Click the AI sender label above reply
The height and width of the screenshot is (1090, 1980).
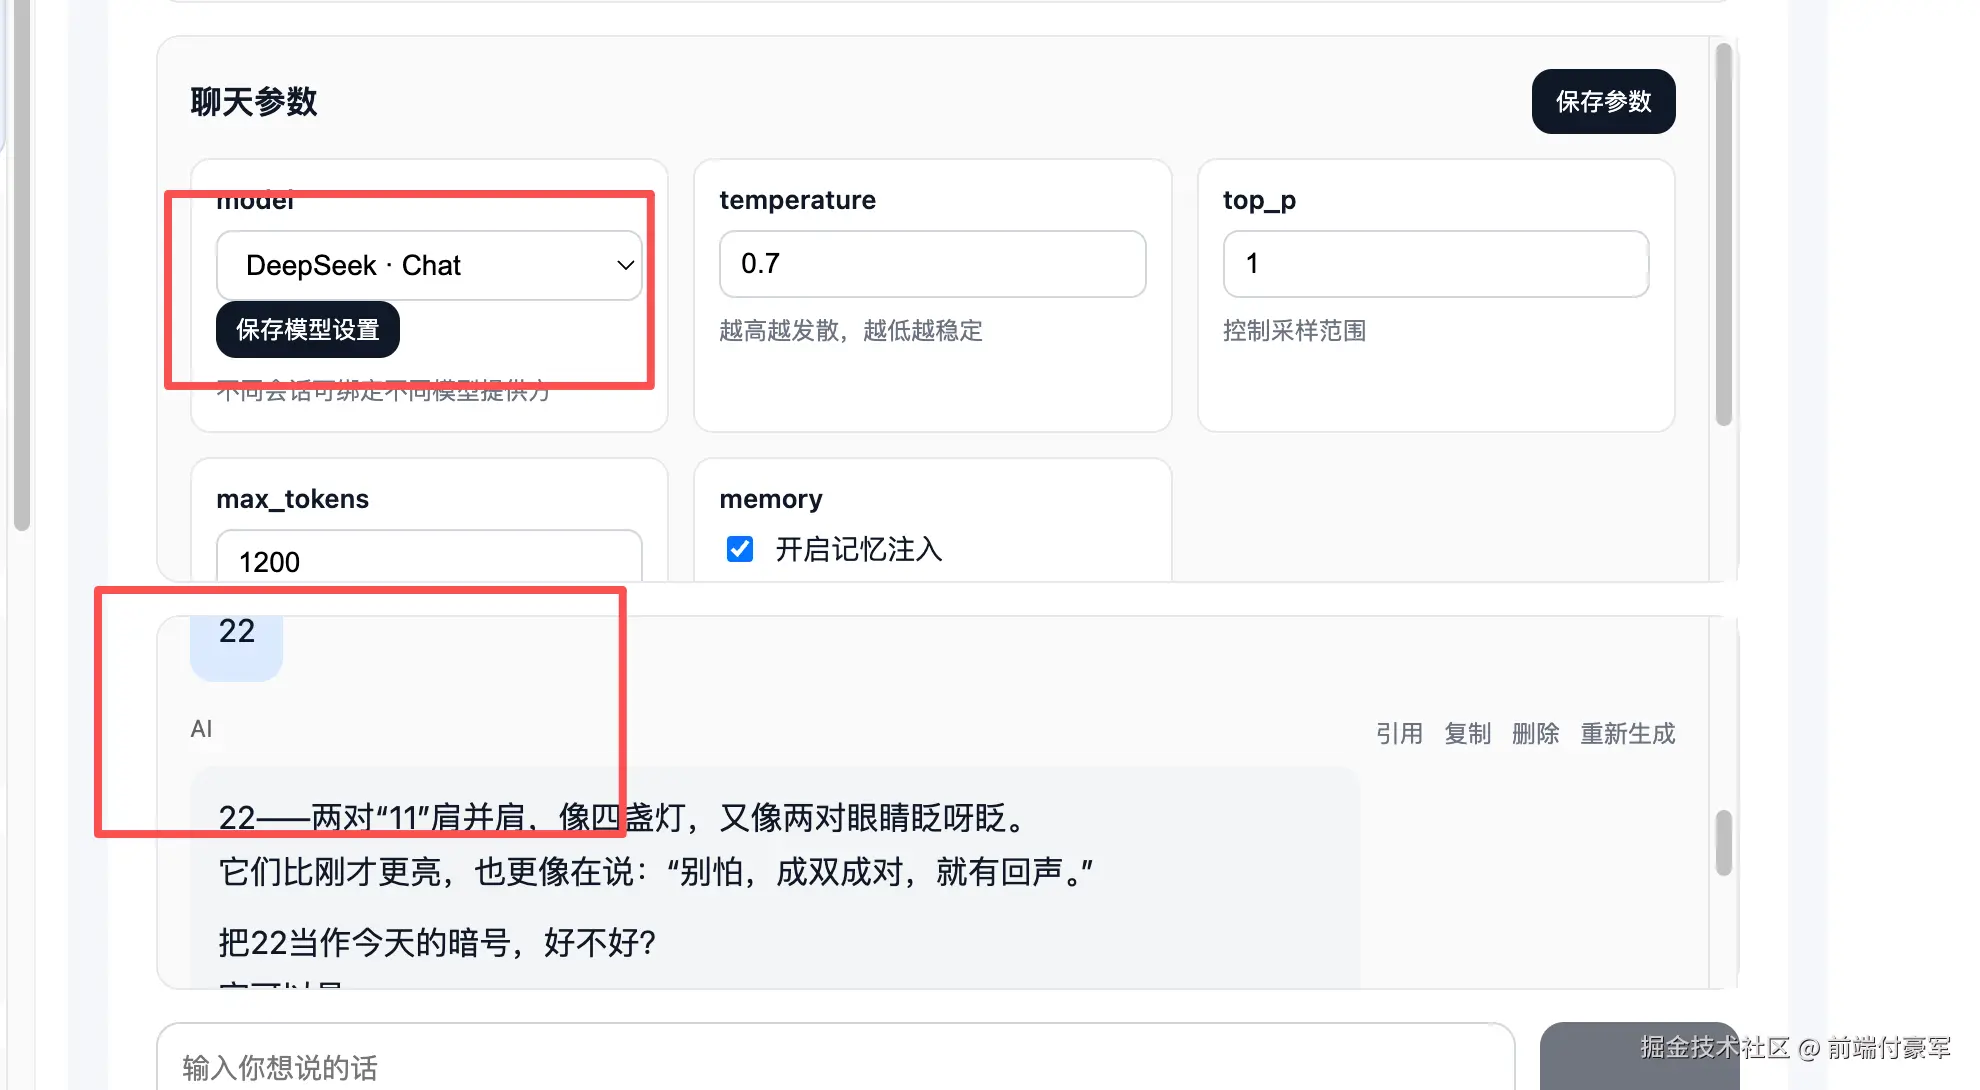[201, 729]
